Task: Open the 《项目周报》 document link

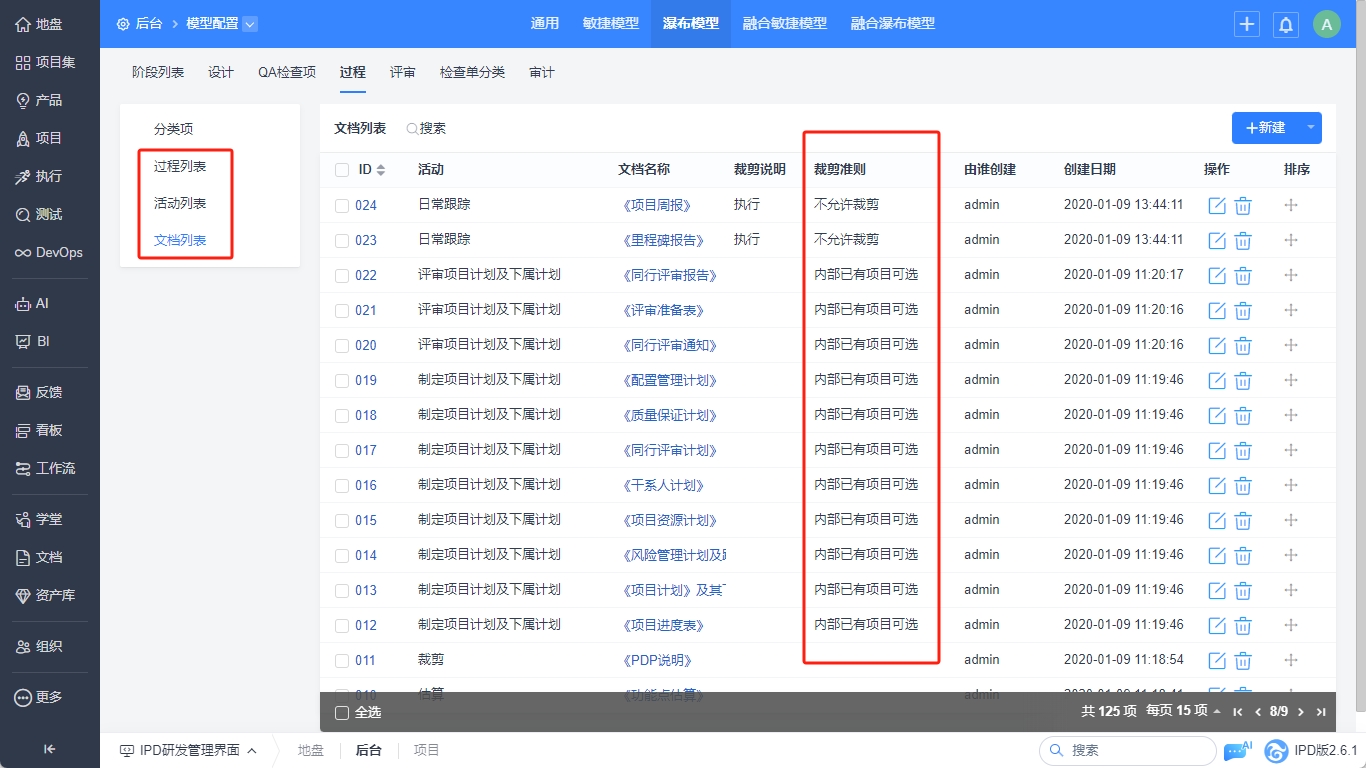Action: (x=656, y=205)
